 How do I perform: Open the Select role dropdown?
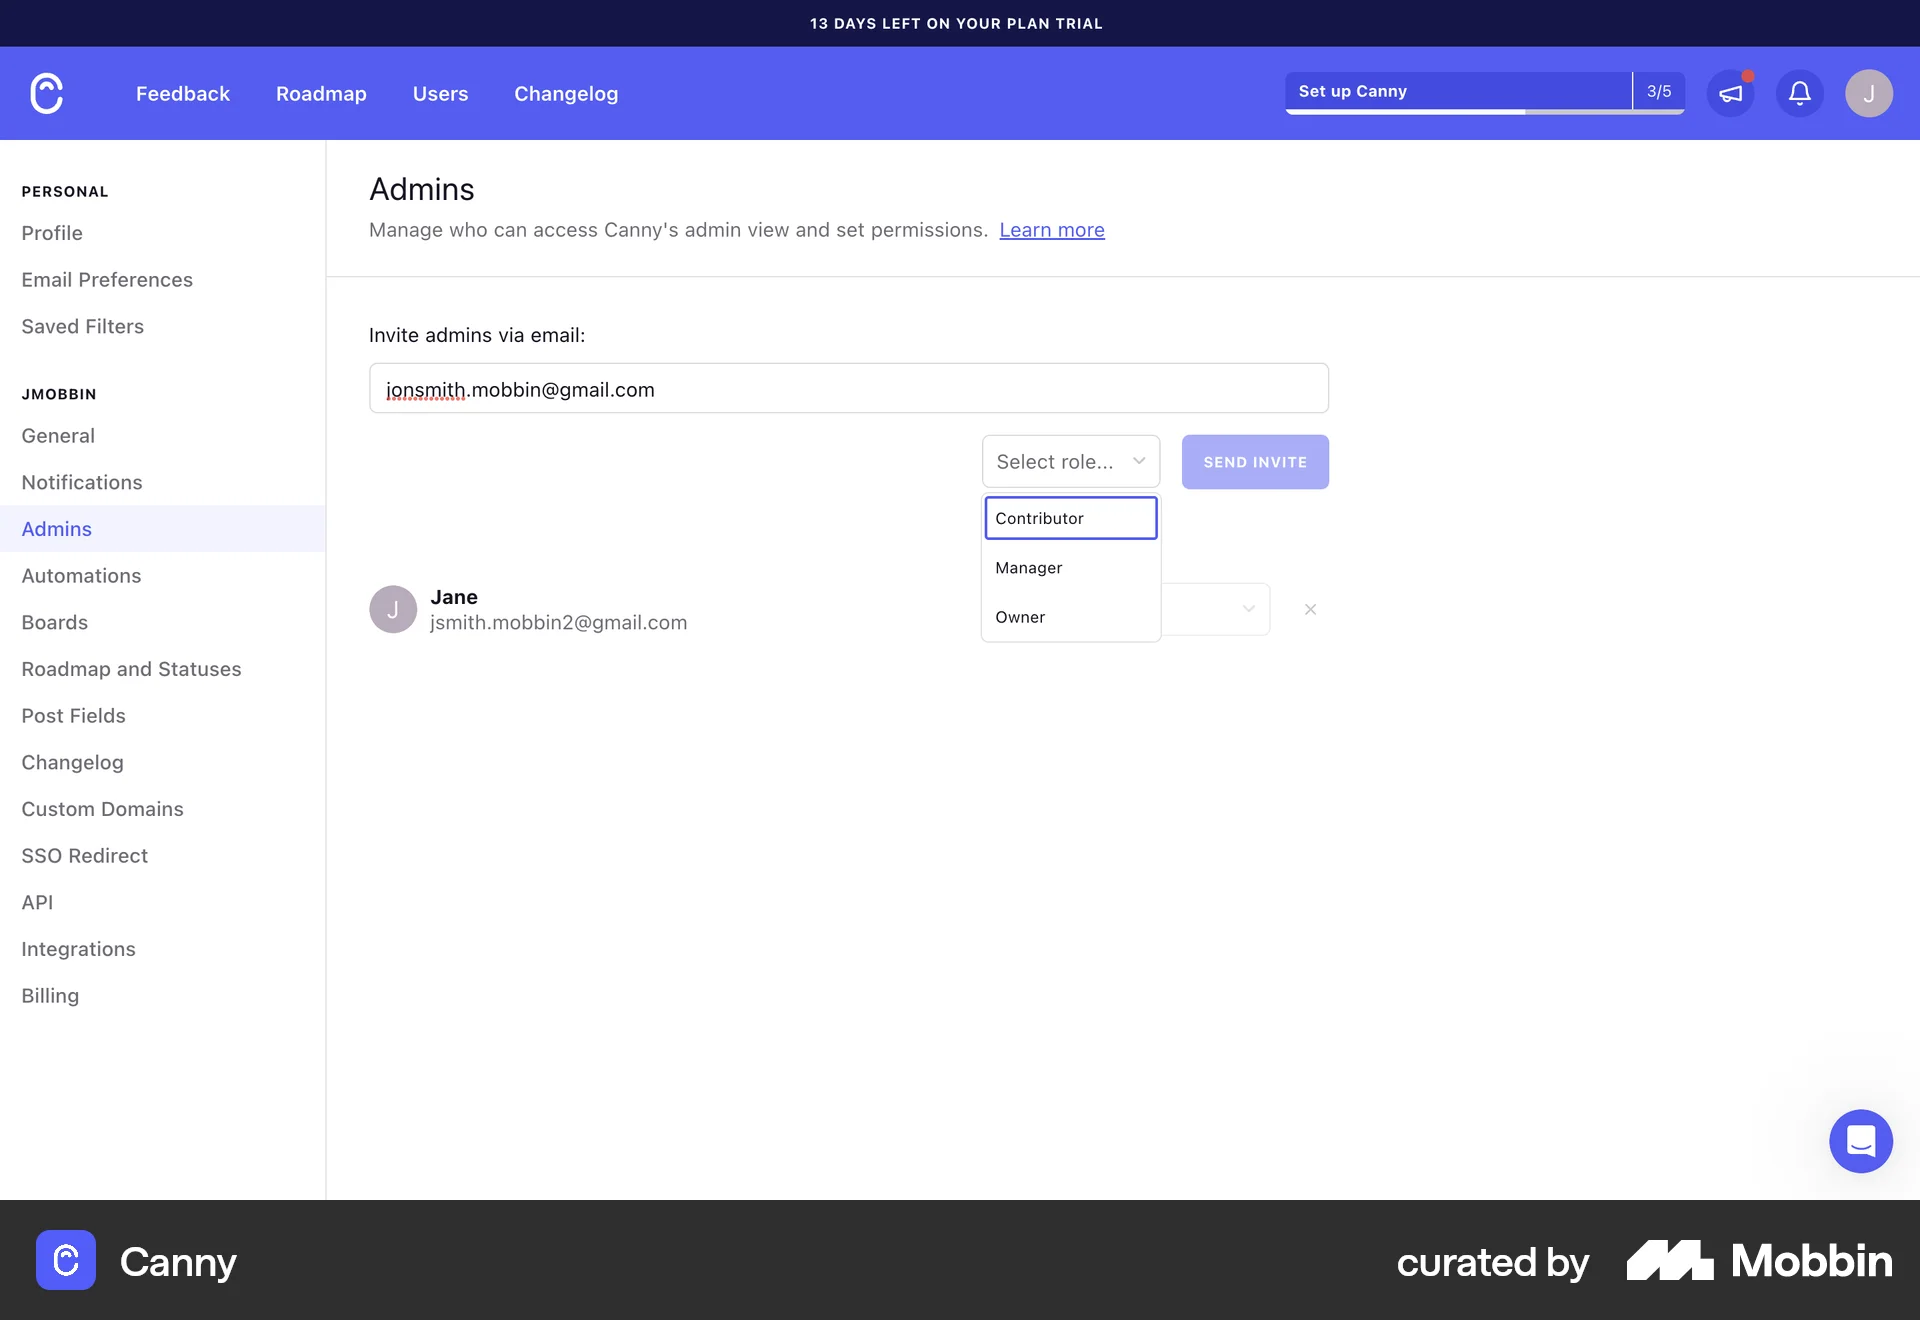click(x=1070, y=461)
